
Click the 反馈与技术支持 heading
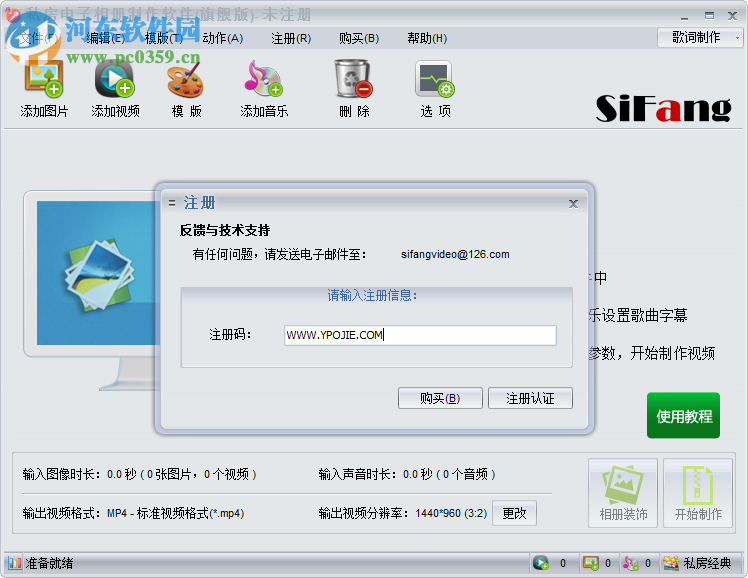tap(225, 230)
